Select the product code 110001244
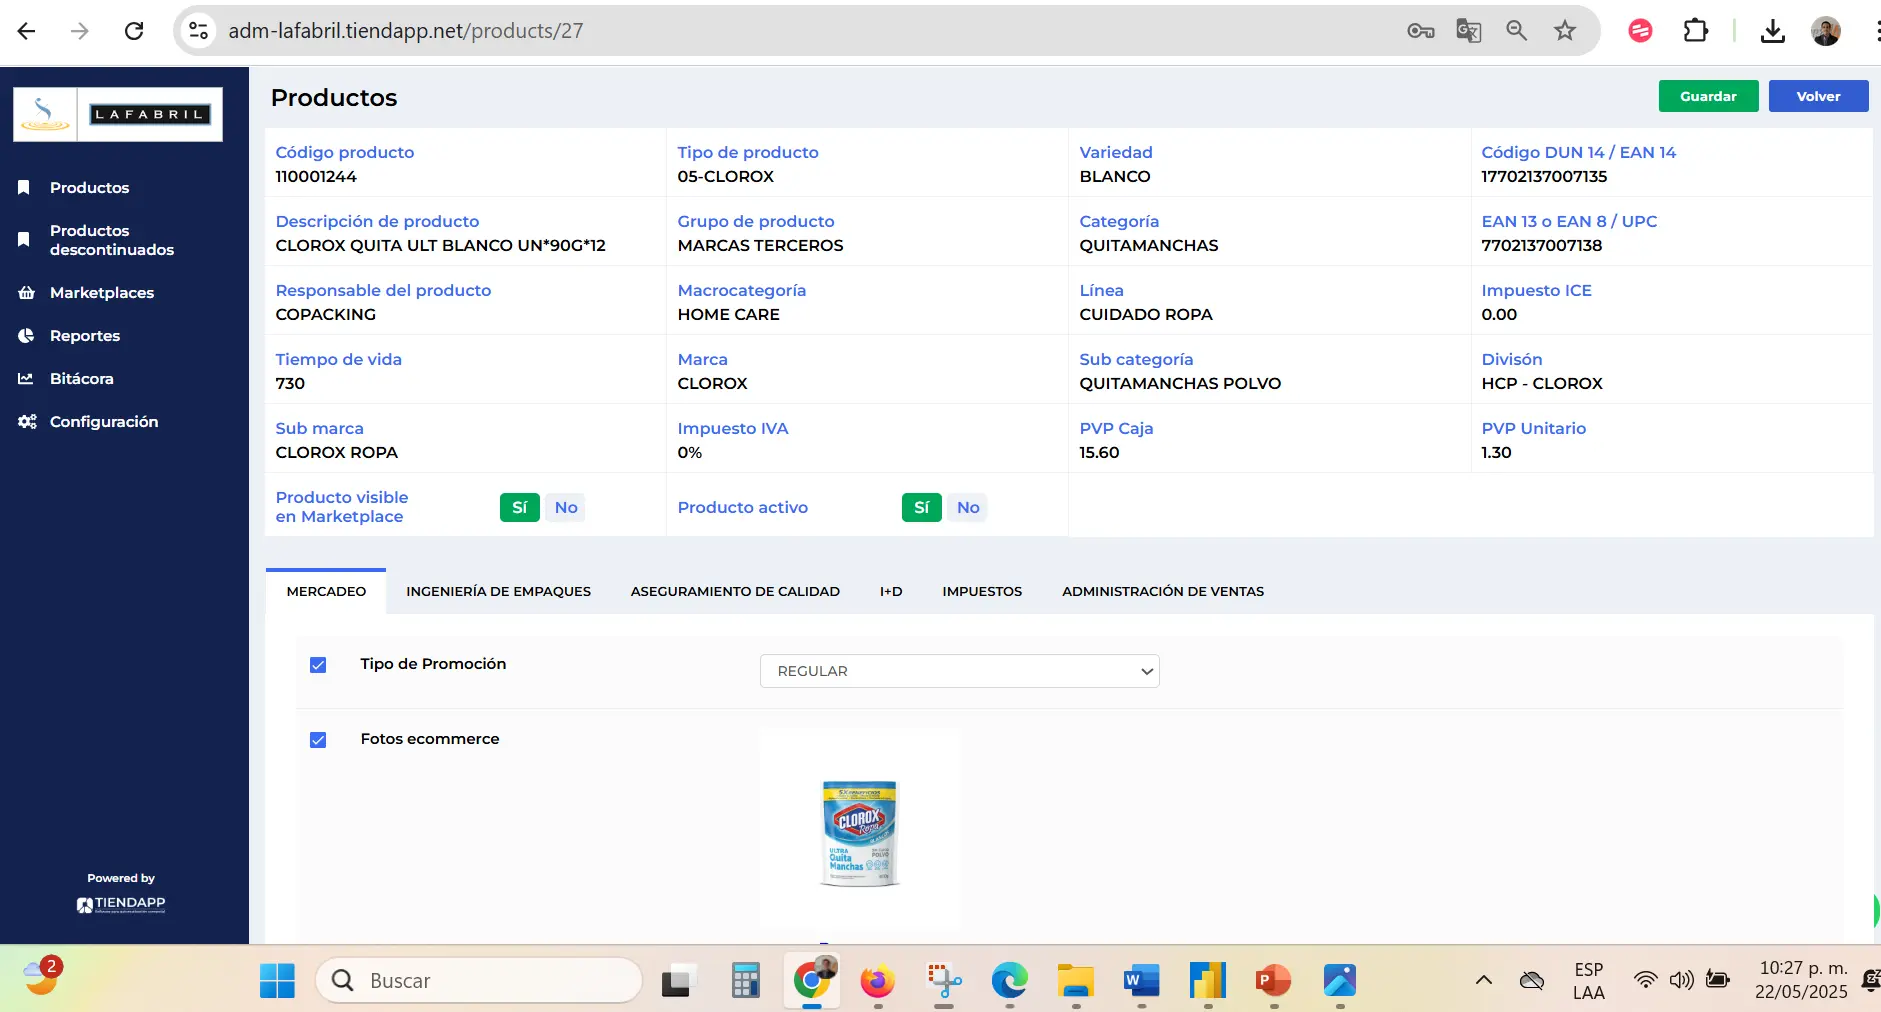Screen dimensions: 1881x1012 point(316,177)
